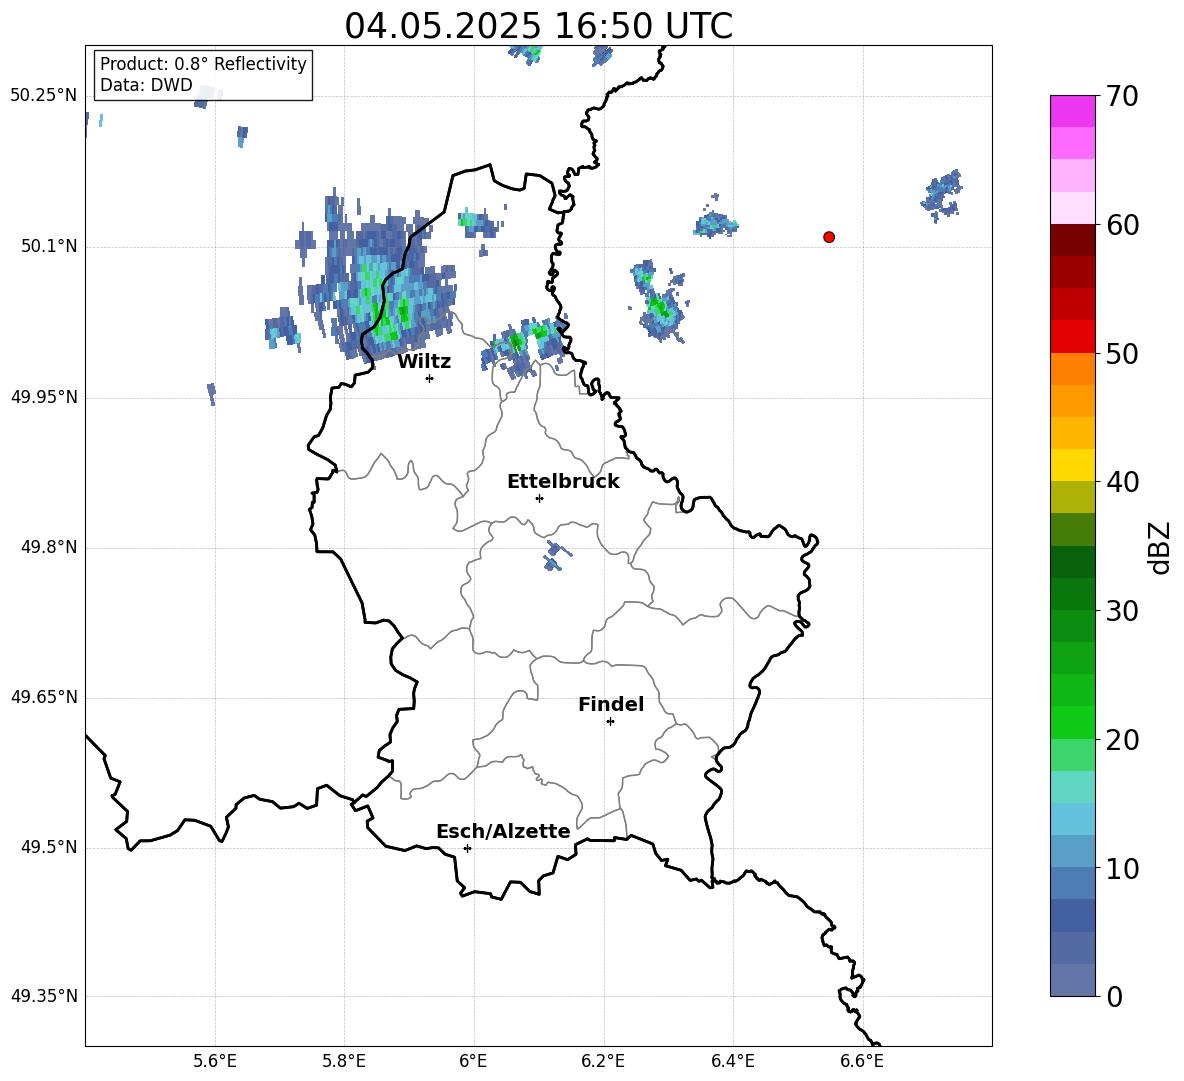The height and width of the screenshot is (1081, 1184).
Task: Click the 50 tick label on colorbar
Action: (1122, 354)
